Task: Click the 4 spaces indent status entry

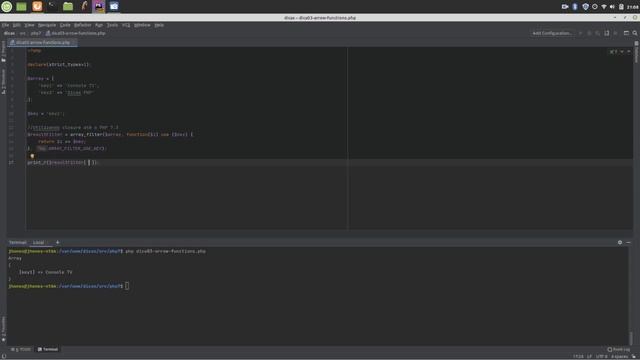Action: tap(619, 357)
